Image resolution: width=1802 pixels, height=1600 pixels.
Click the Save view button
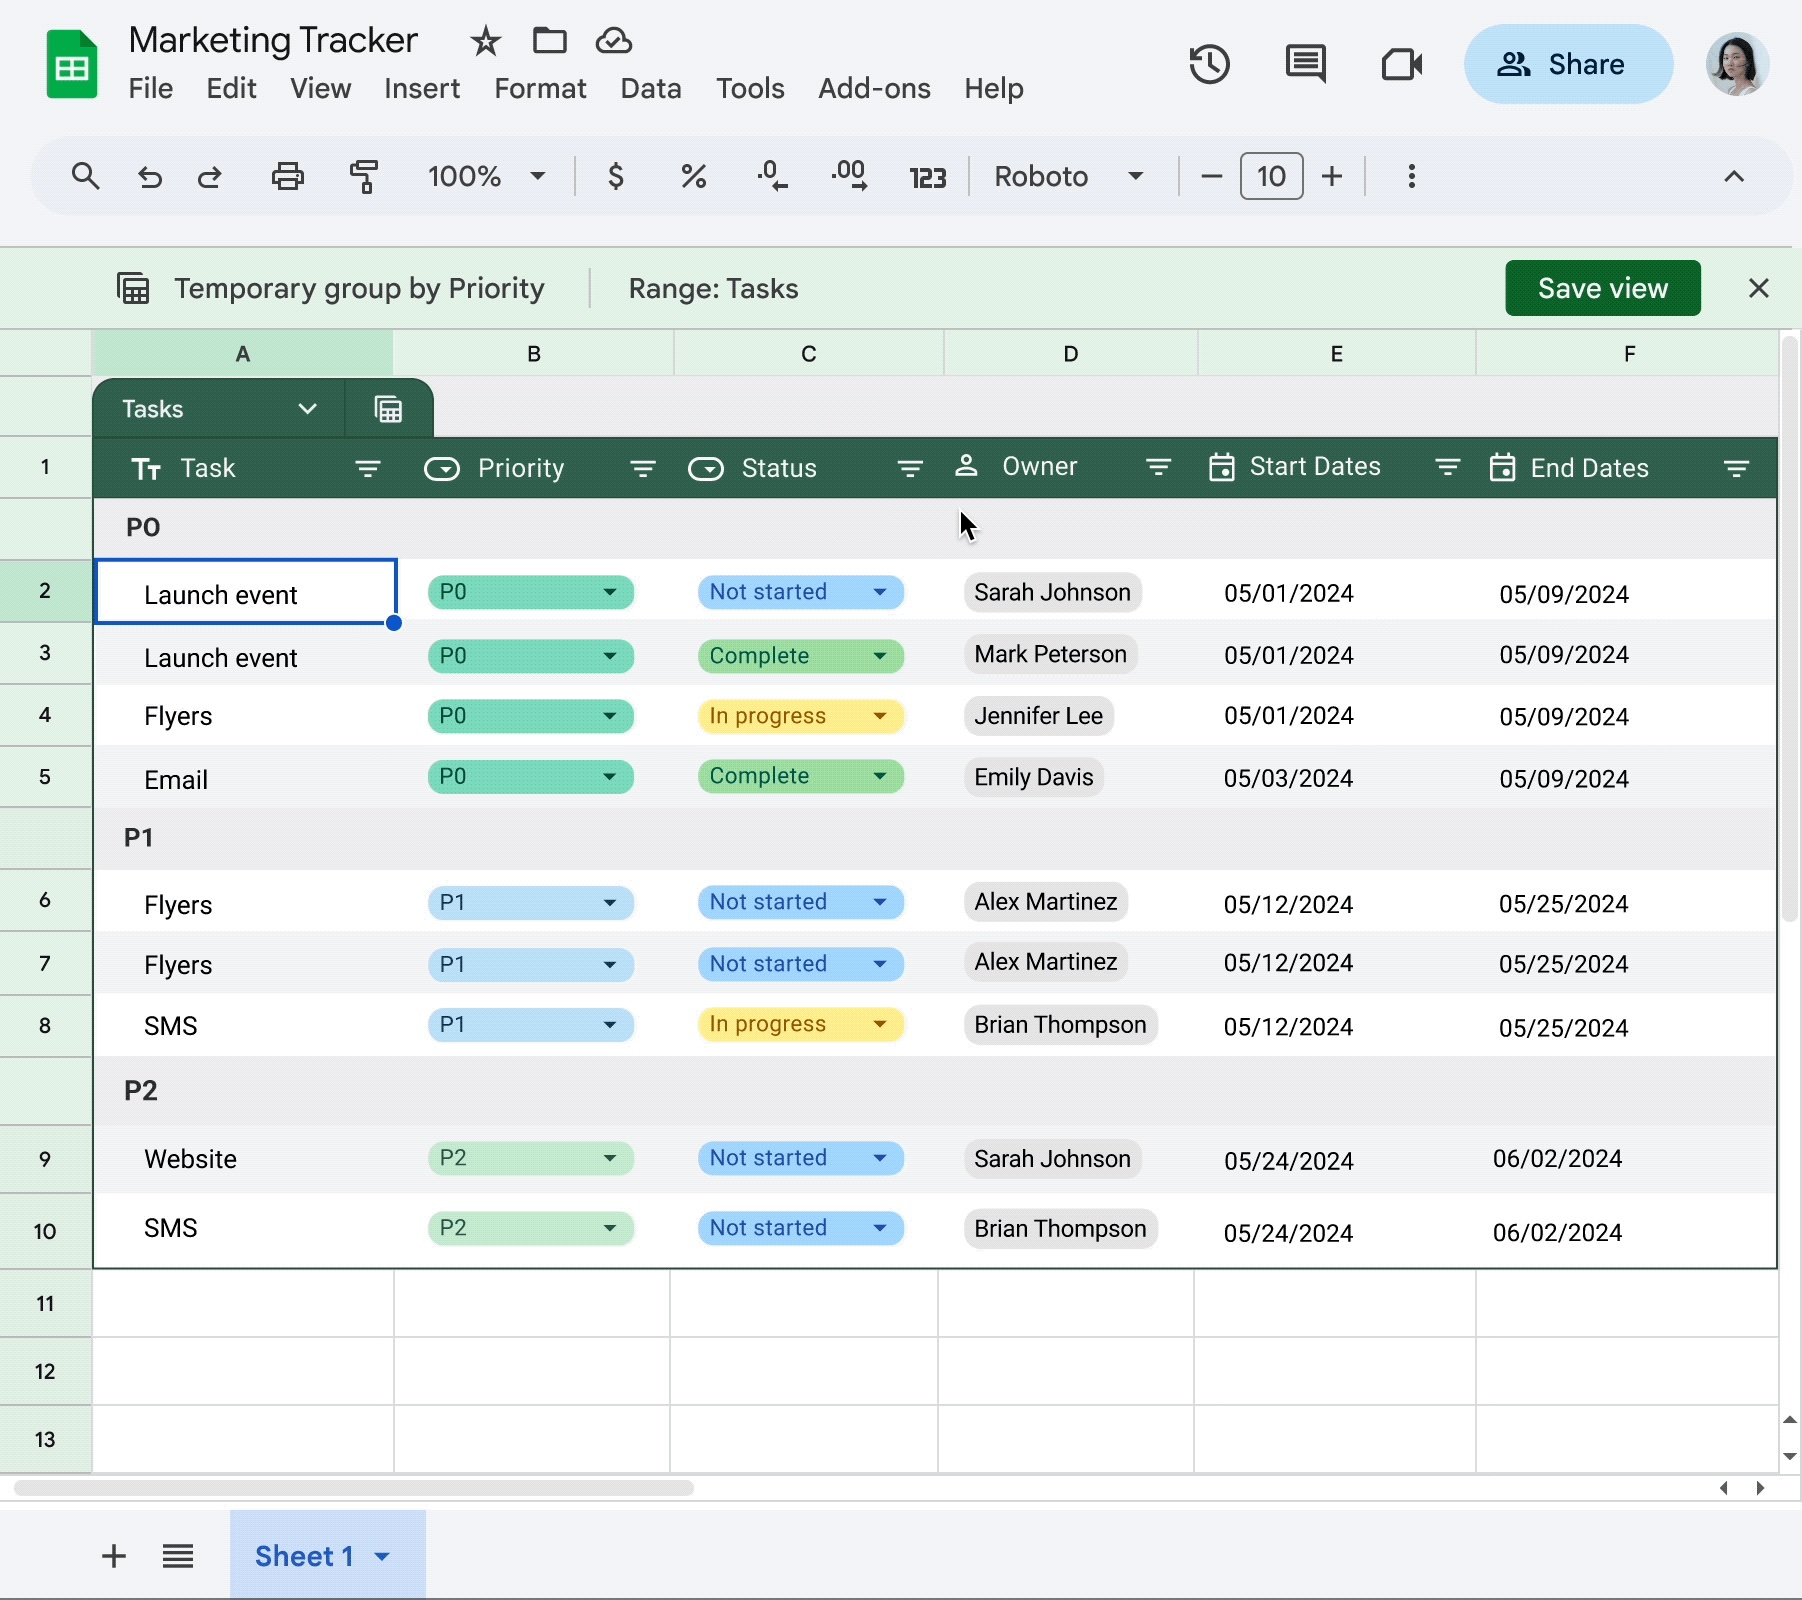click(1602, 288)
